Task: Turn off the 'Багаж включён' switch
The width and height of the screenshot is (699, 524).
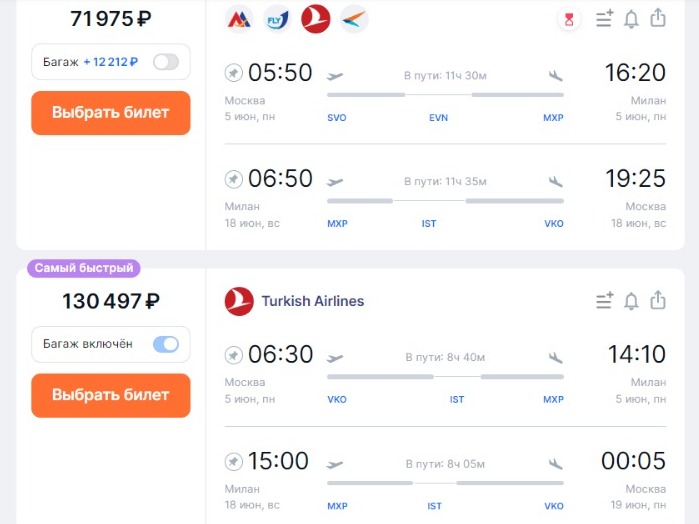Action: point(165,344)
